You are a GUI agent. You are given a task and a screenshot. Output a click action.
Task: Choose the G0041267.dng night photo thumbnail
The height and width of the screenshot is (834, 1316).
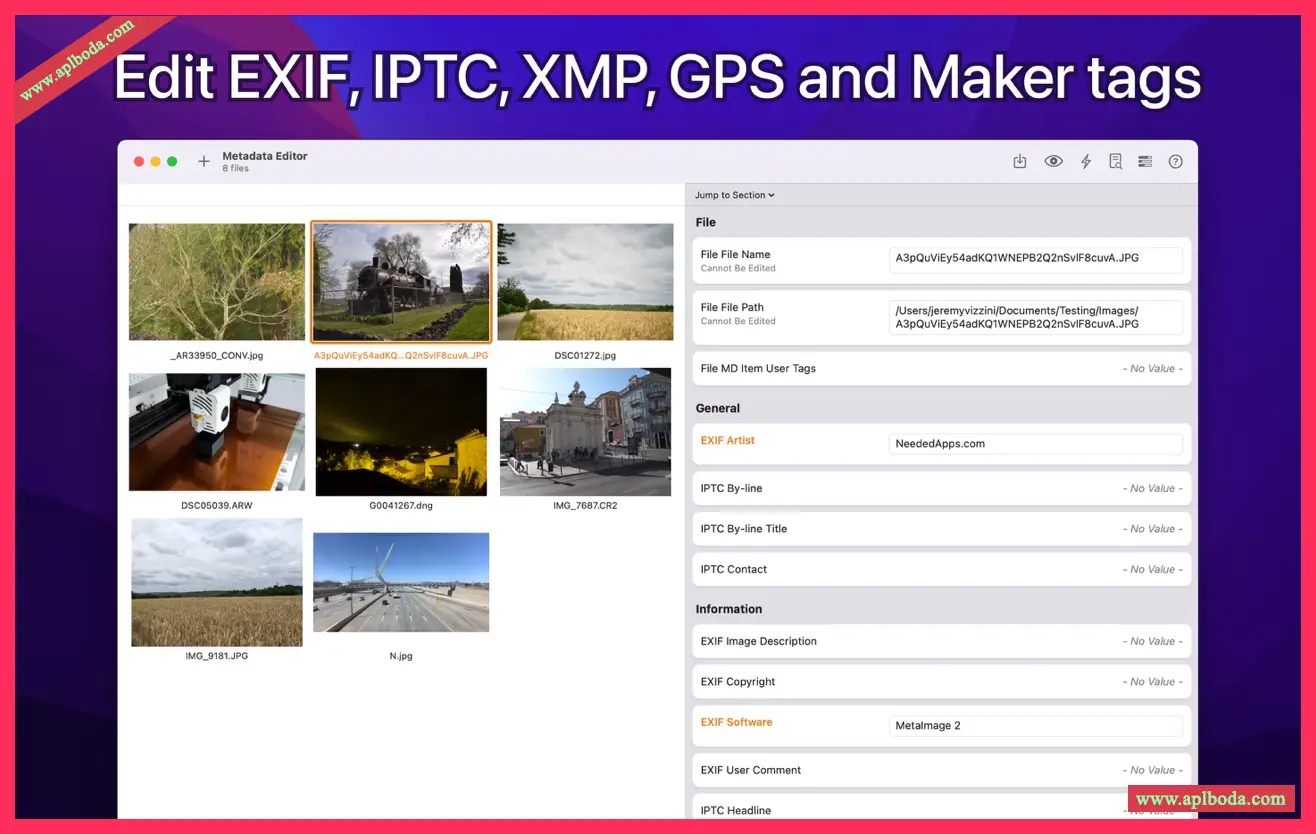pos(401,432)
